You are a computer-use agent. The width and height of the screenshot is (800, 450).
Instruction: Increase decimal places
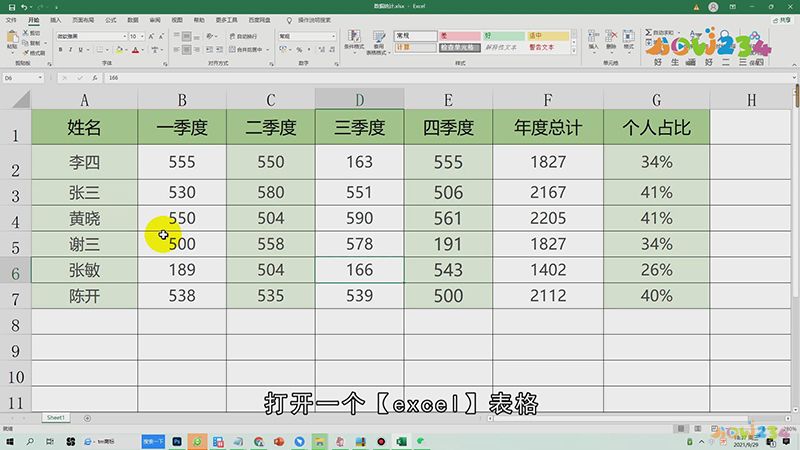pos(321,49)
